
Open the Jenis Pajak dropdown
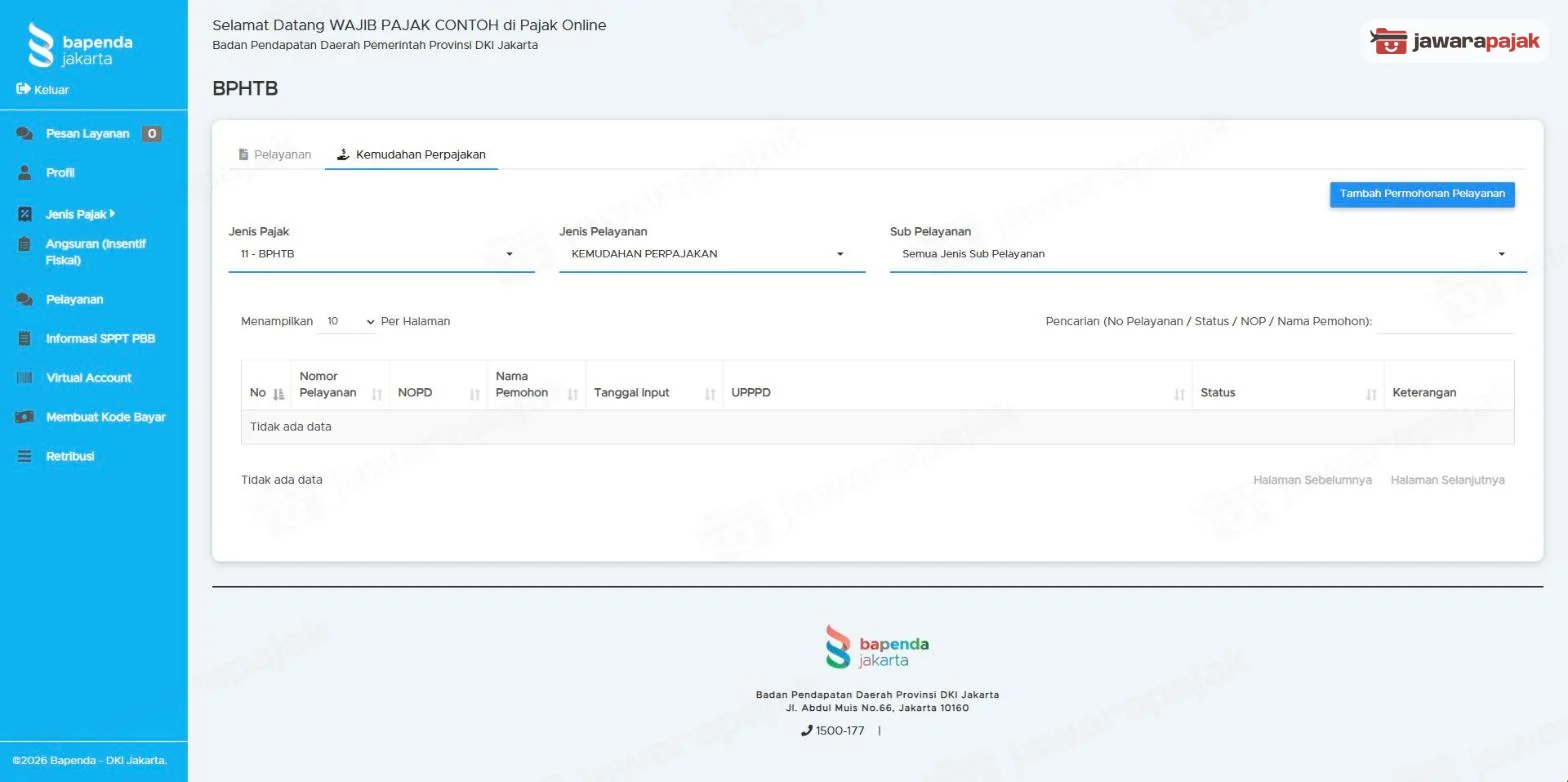click(x=381, y=254)
